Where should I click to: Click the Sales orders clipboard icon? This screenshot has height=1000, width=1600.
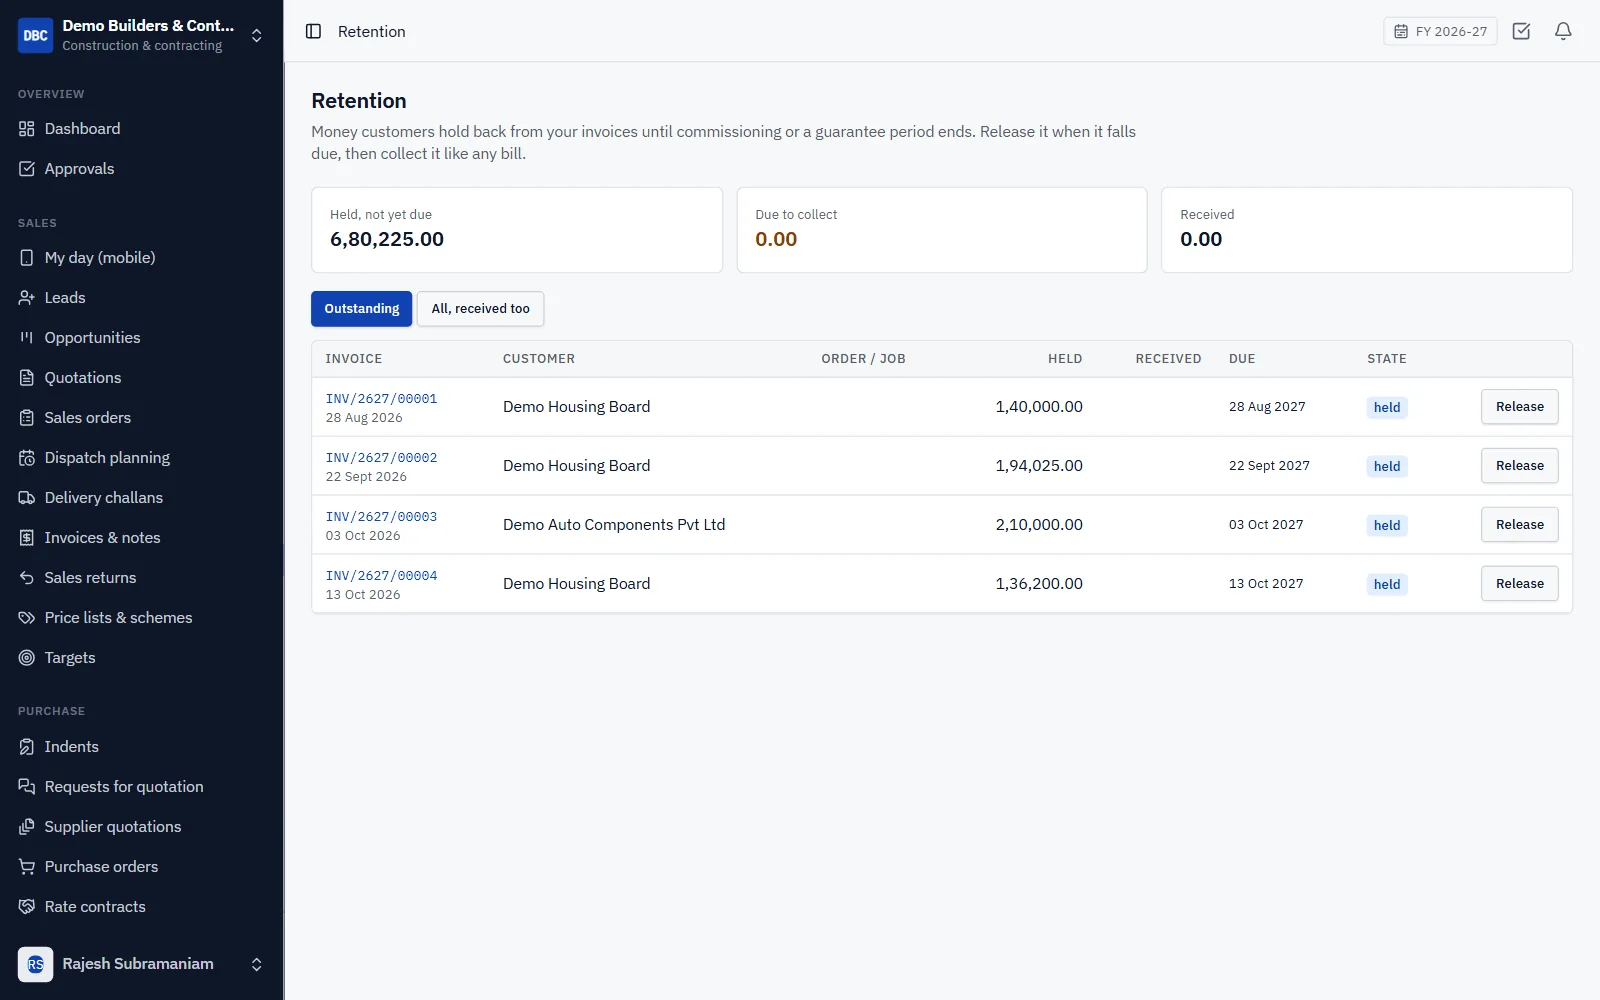27,418
